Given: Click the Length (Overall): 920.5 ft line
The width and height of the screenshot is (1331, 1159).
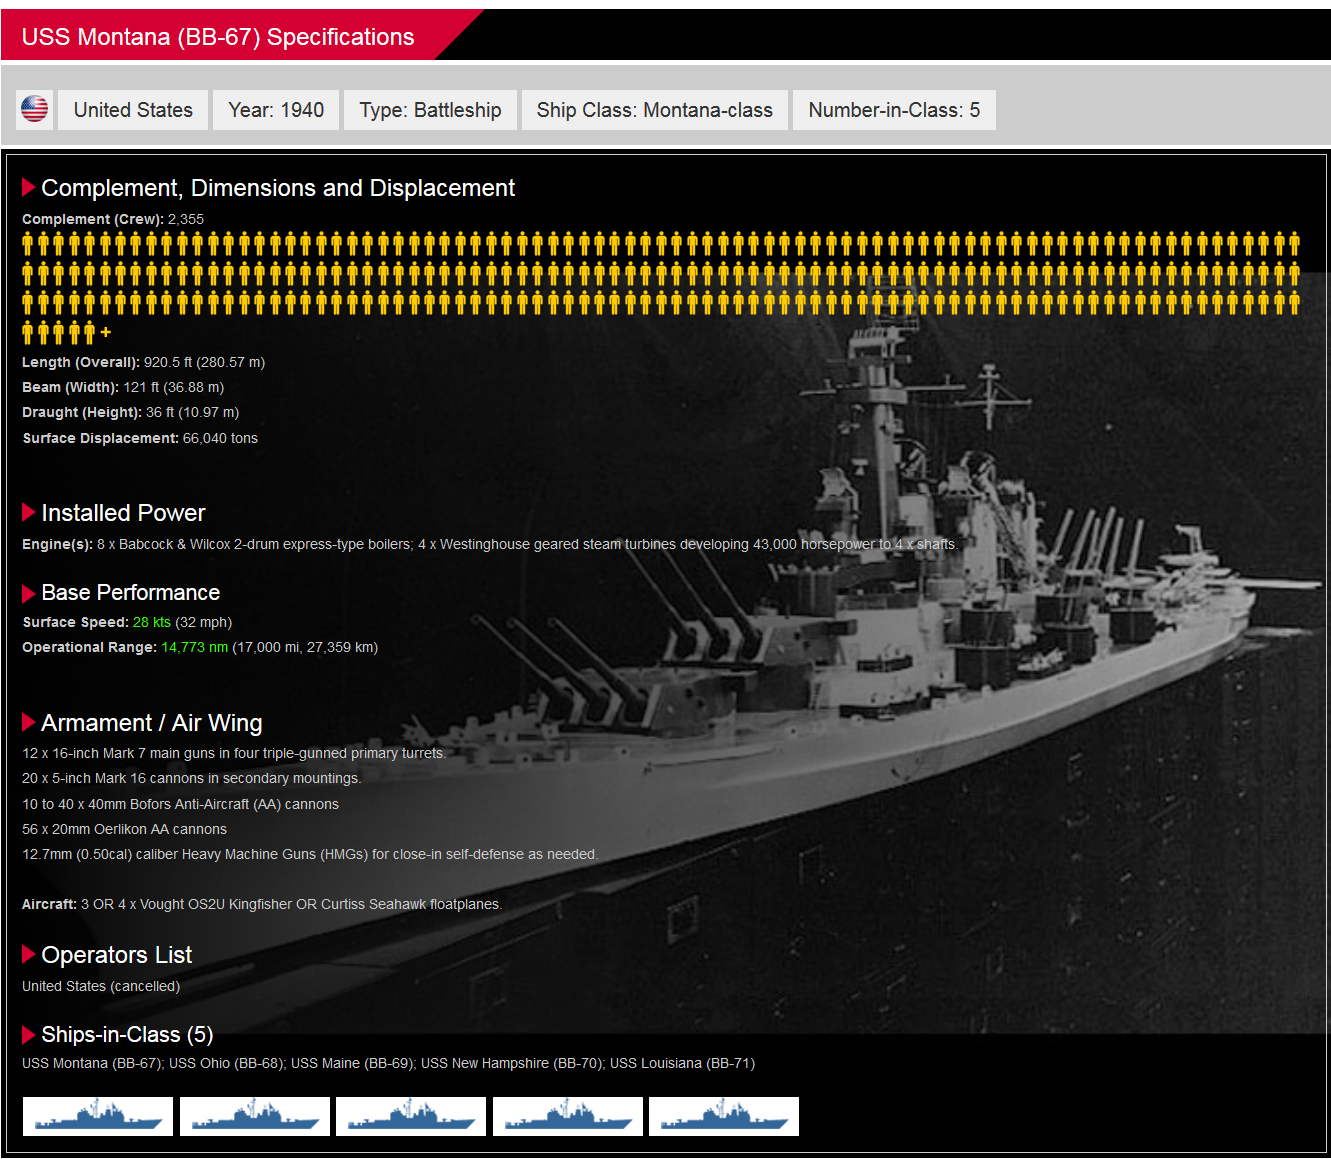Looking at the screenshot, I should [144, 362].
